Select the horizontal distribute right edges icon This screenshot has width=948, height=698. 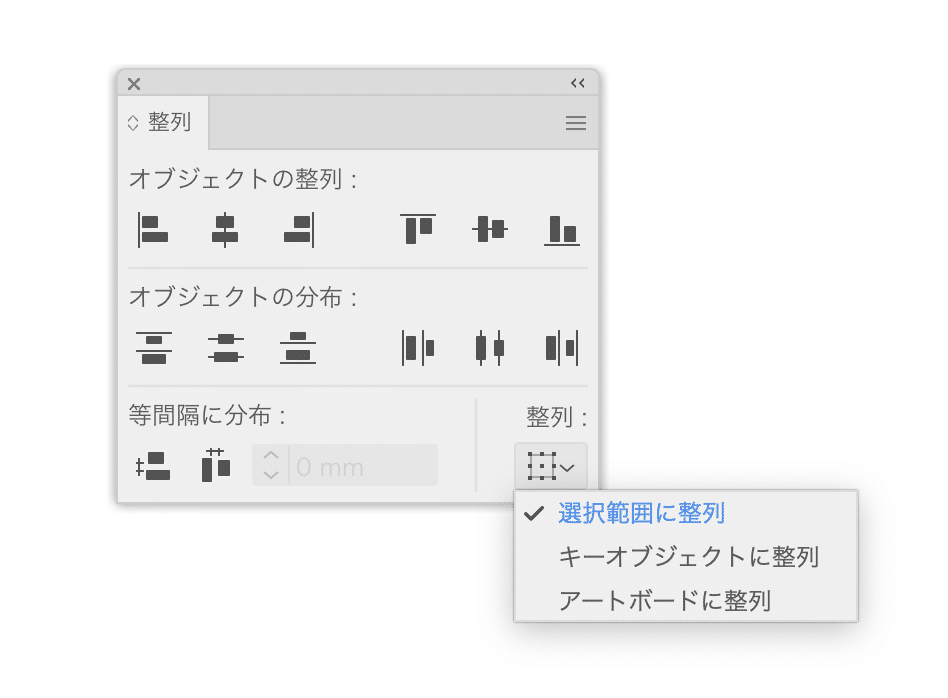[x=561, y=347]
